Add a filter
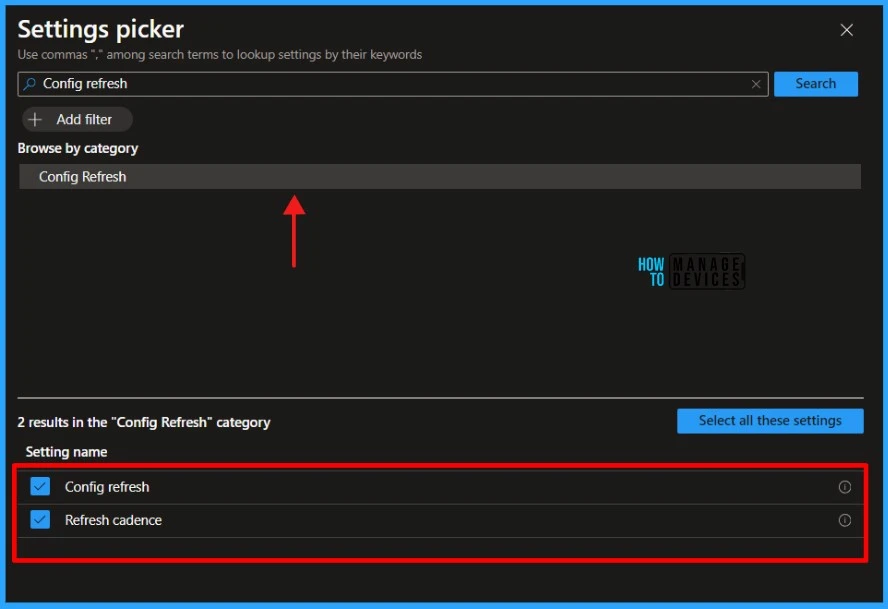 coord(77,120)
